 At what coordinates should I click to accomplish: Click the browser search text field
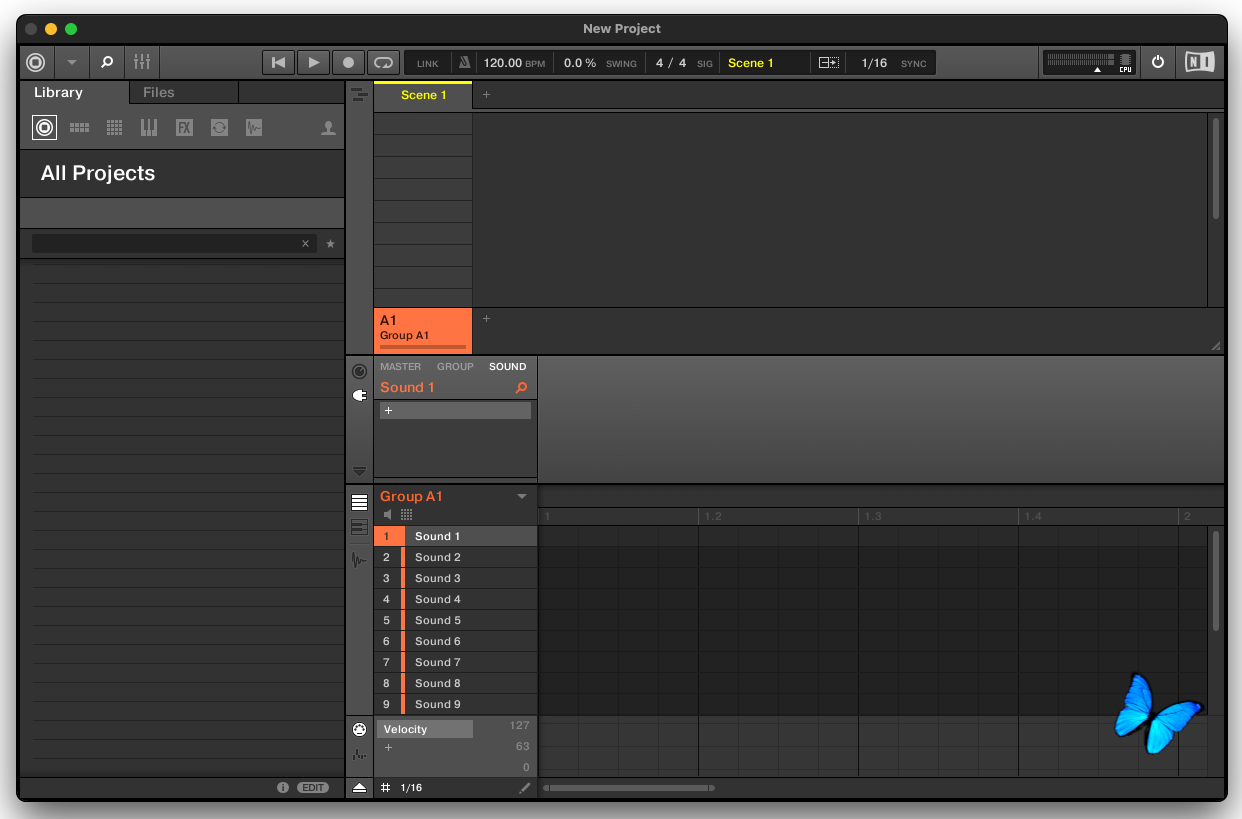165,244
